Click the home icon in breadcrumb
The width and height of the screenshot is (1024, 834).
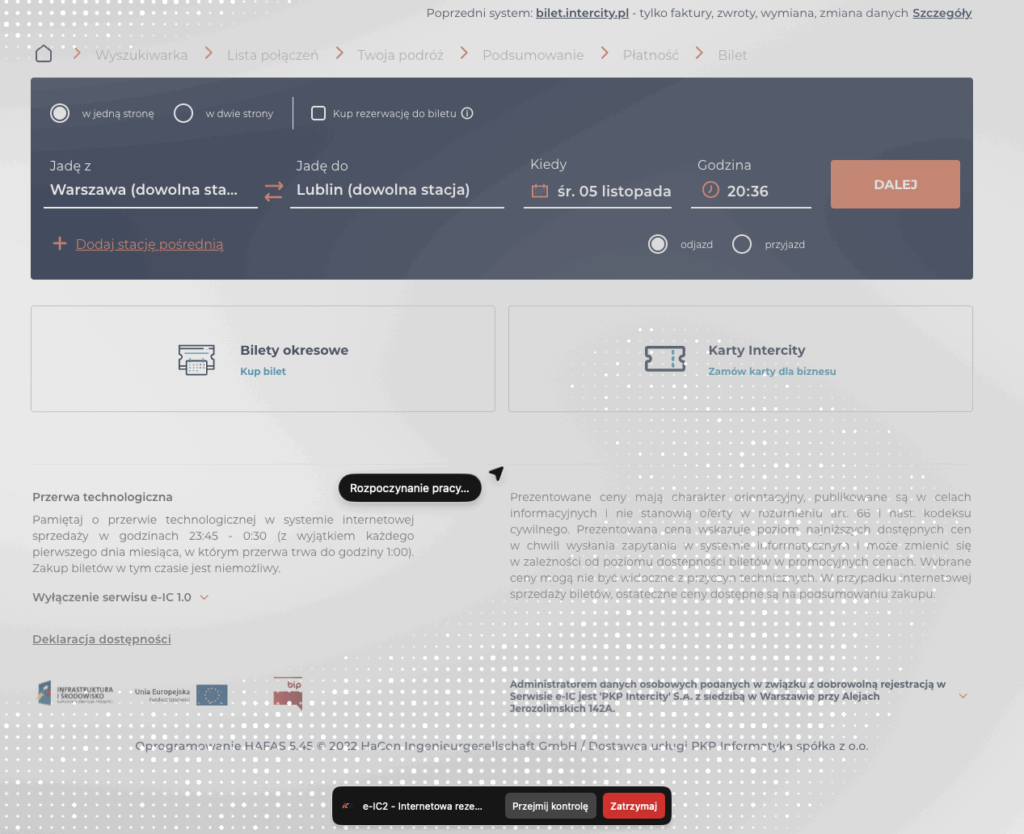coord(43,54)
